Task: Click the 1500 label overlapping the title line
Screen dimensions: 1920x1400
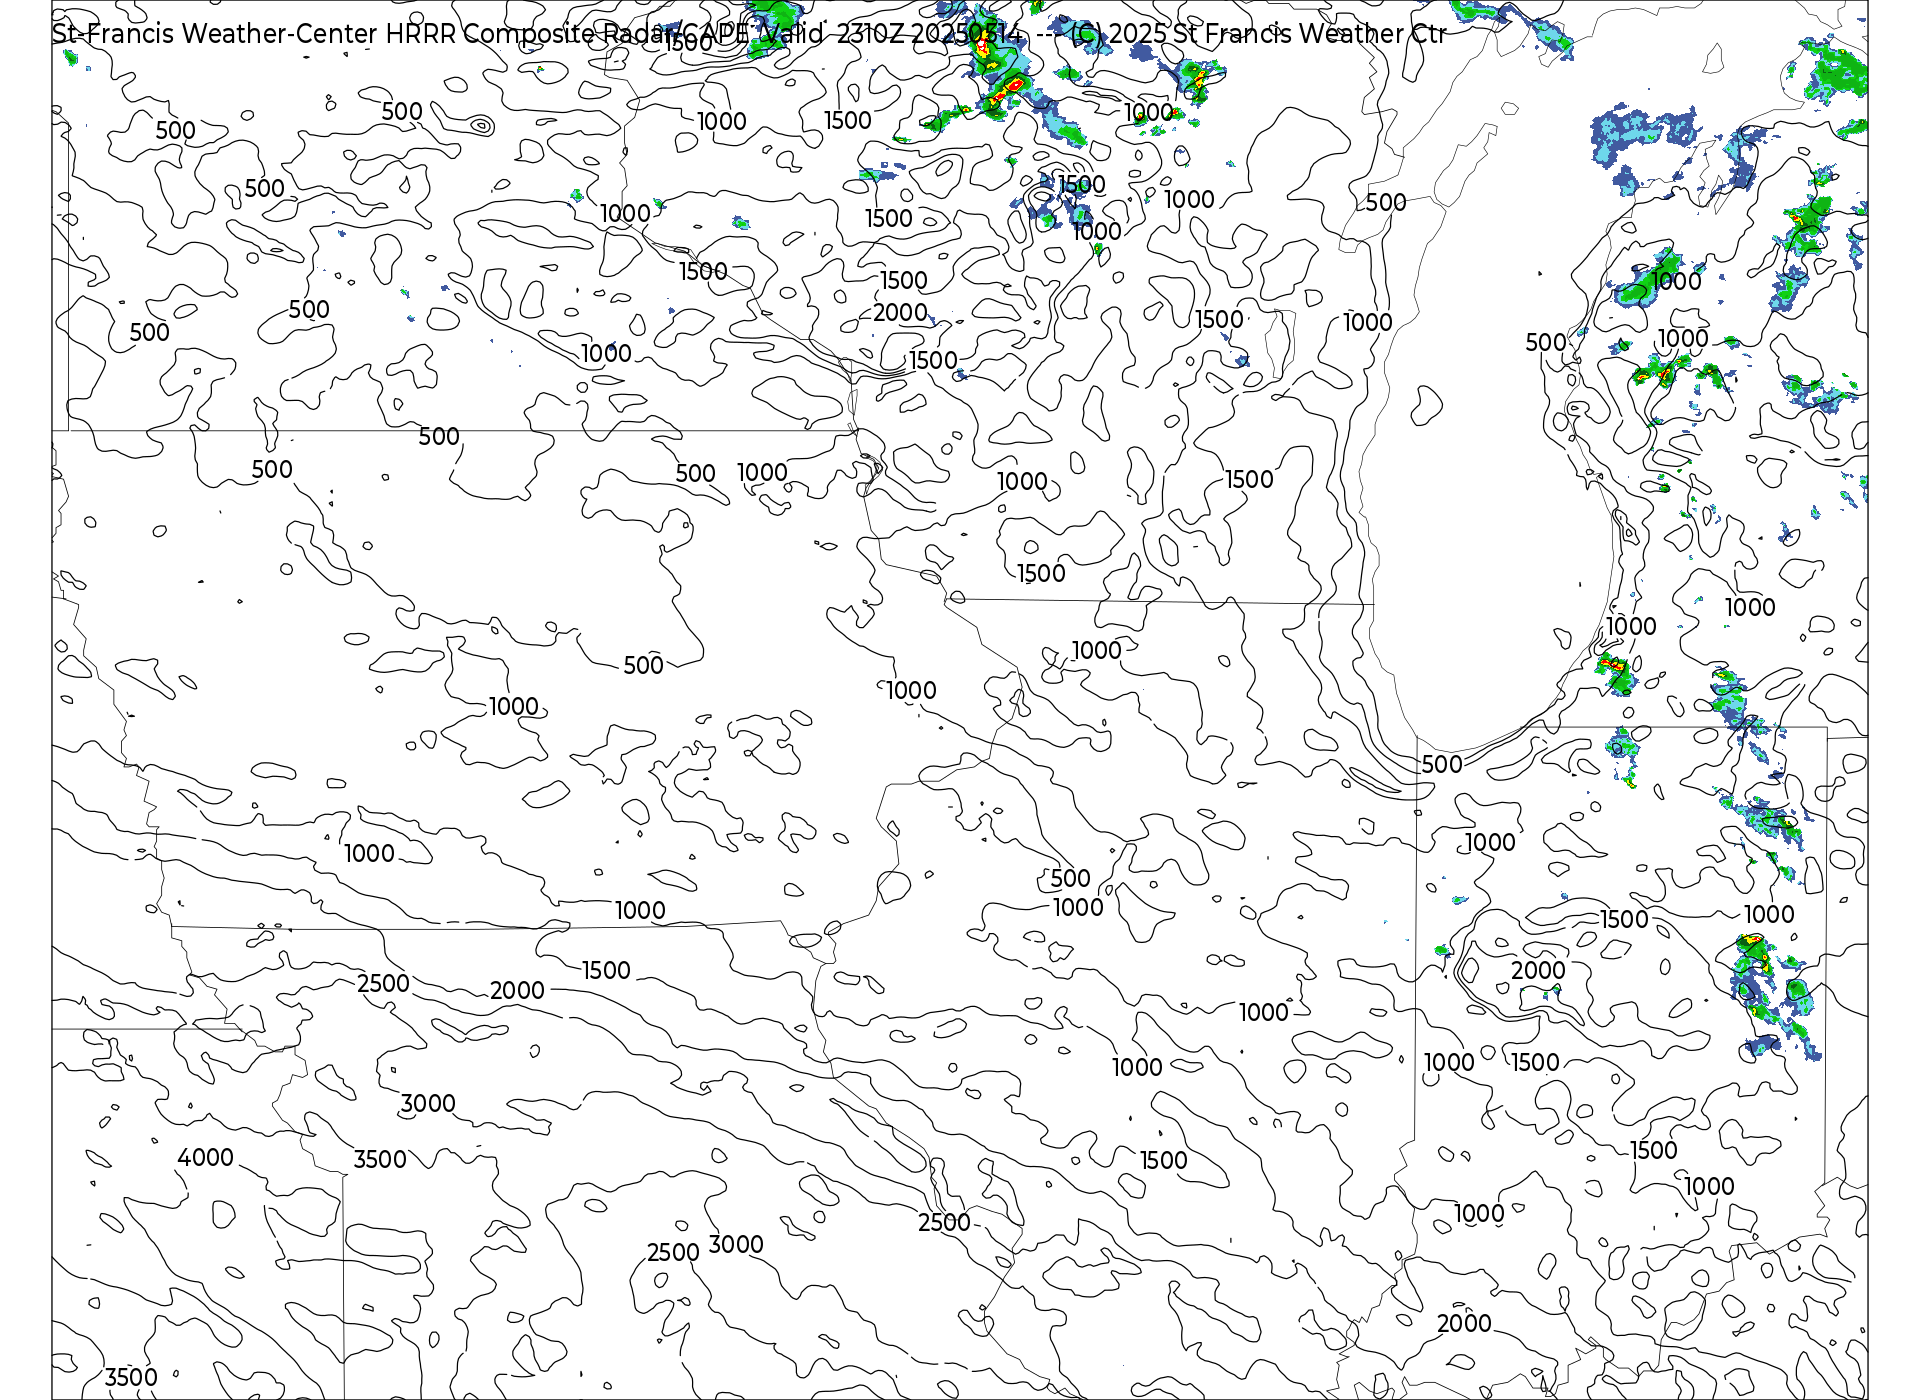Action: point(688,43)
